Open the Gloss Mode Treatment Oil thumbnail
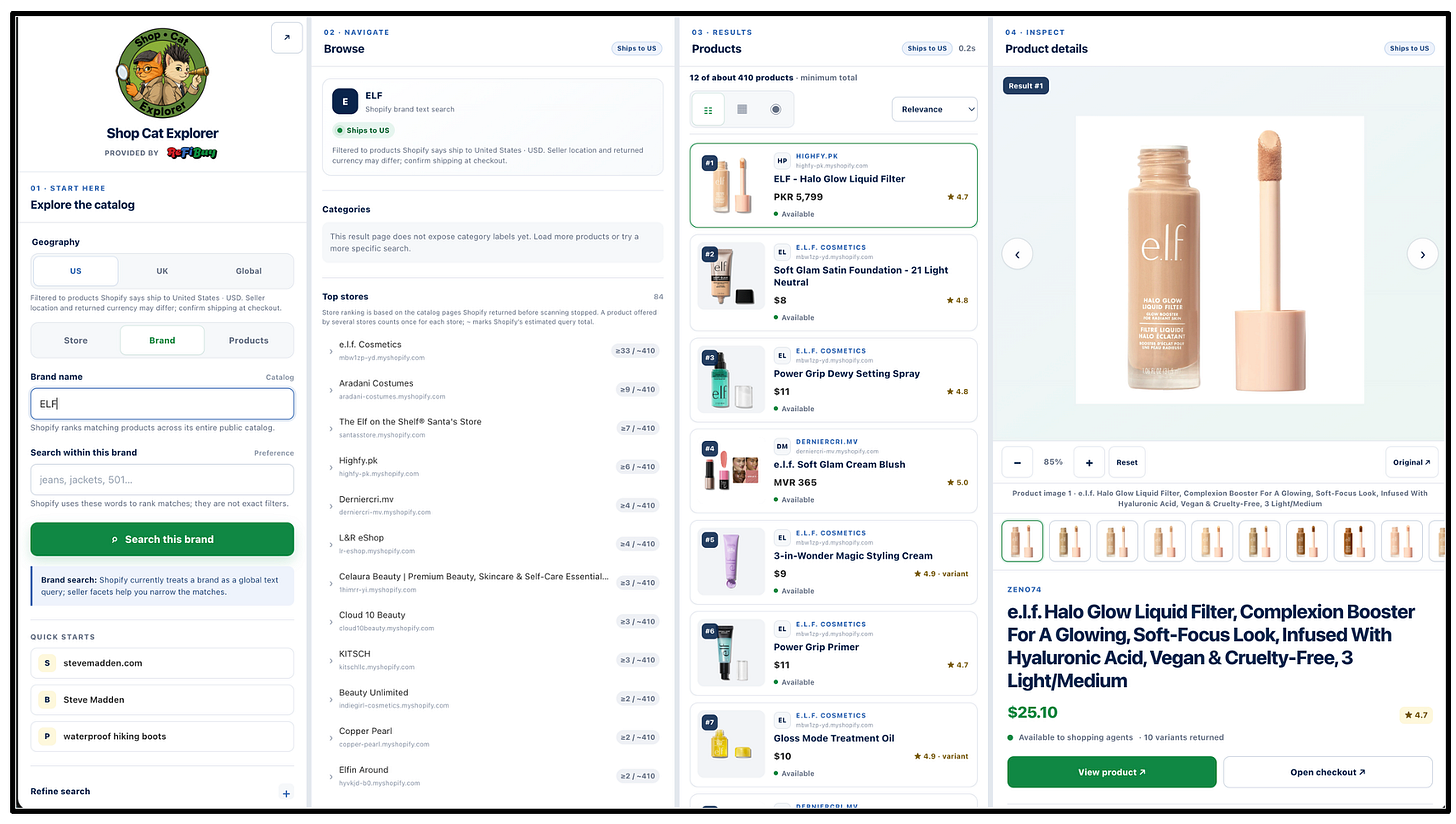Screen dimensions: 1456x824 731,745
